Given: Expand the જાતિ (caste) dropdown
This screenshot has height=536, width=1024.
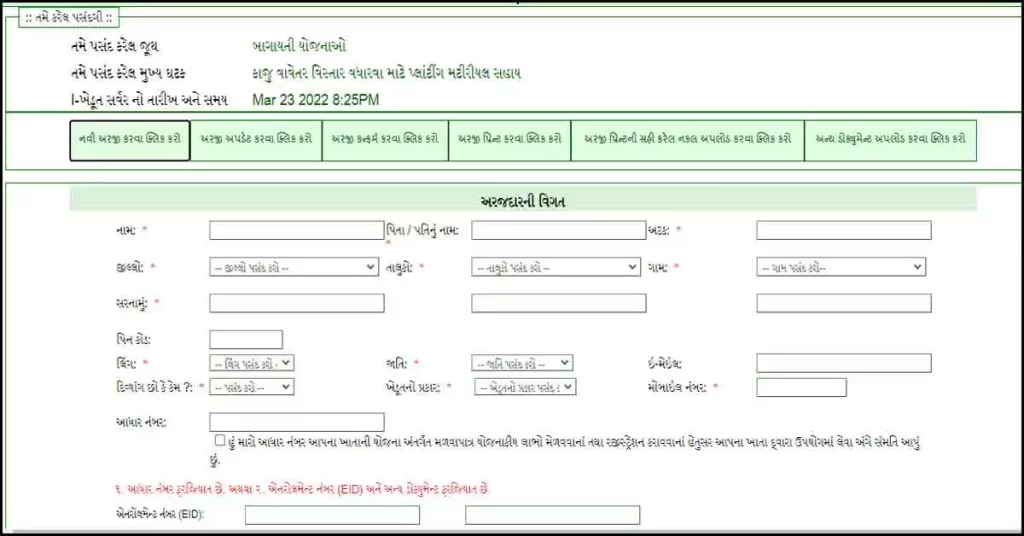Looking at the screenshot, I should point(522,363).
